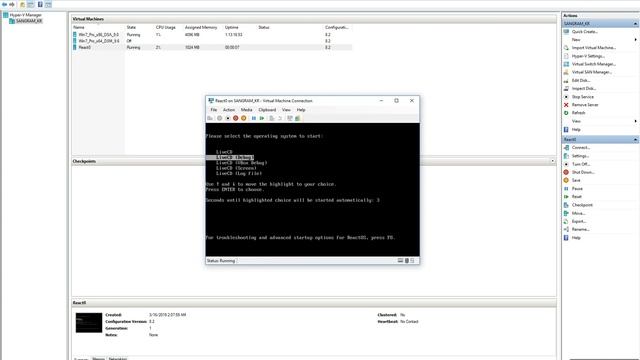Open Media menu in VM Connection window
640x360 pixels.
246,110
